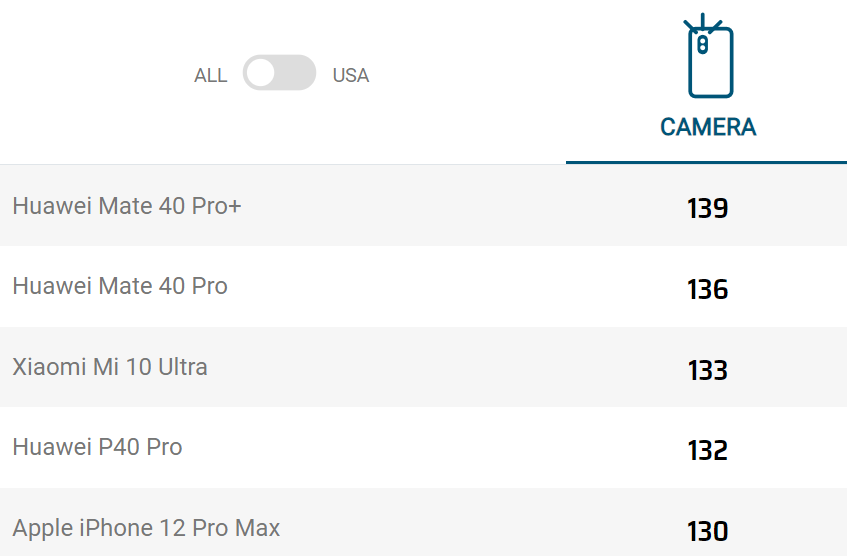Image resolution: width=847 pixels, height=556 pixels.
Task: Select the ALL label beside the switch
Action: (x=211, y=76)
